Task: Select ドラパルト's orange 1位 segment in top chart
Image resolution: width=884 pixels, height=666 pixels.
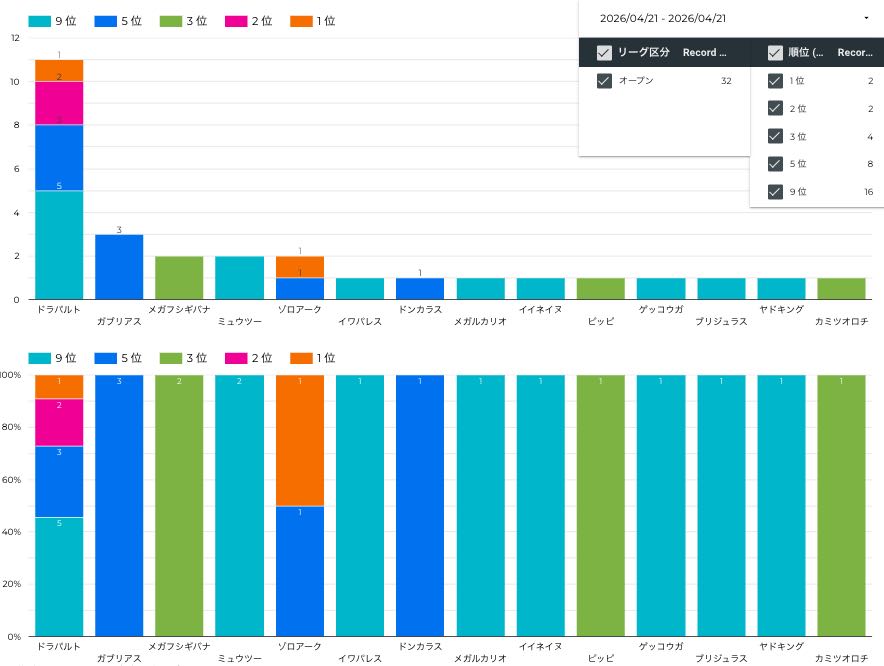Action: (59, 70)
